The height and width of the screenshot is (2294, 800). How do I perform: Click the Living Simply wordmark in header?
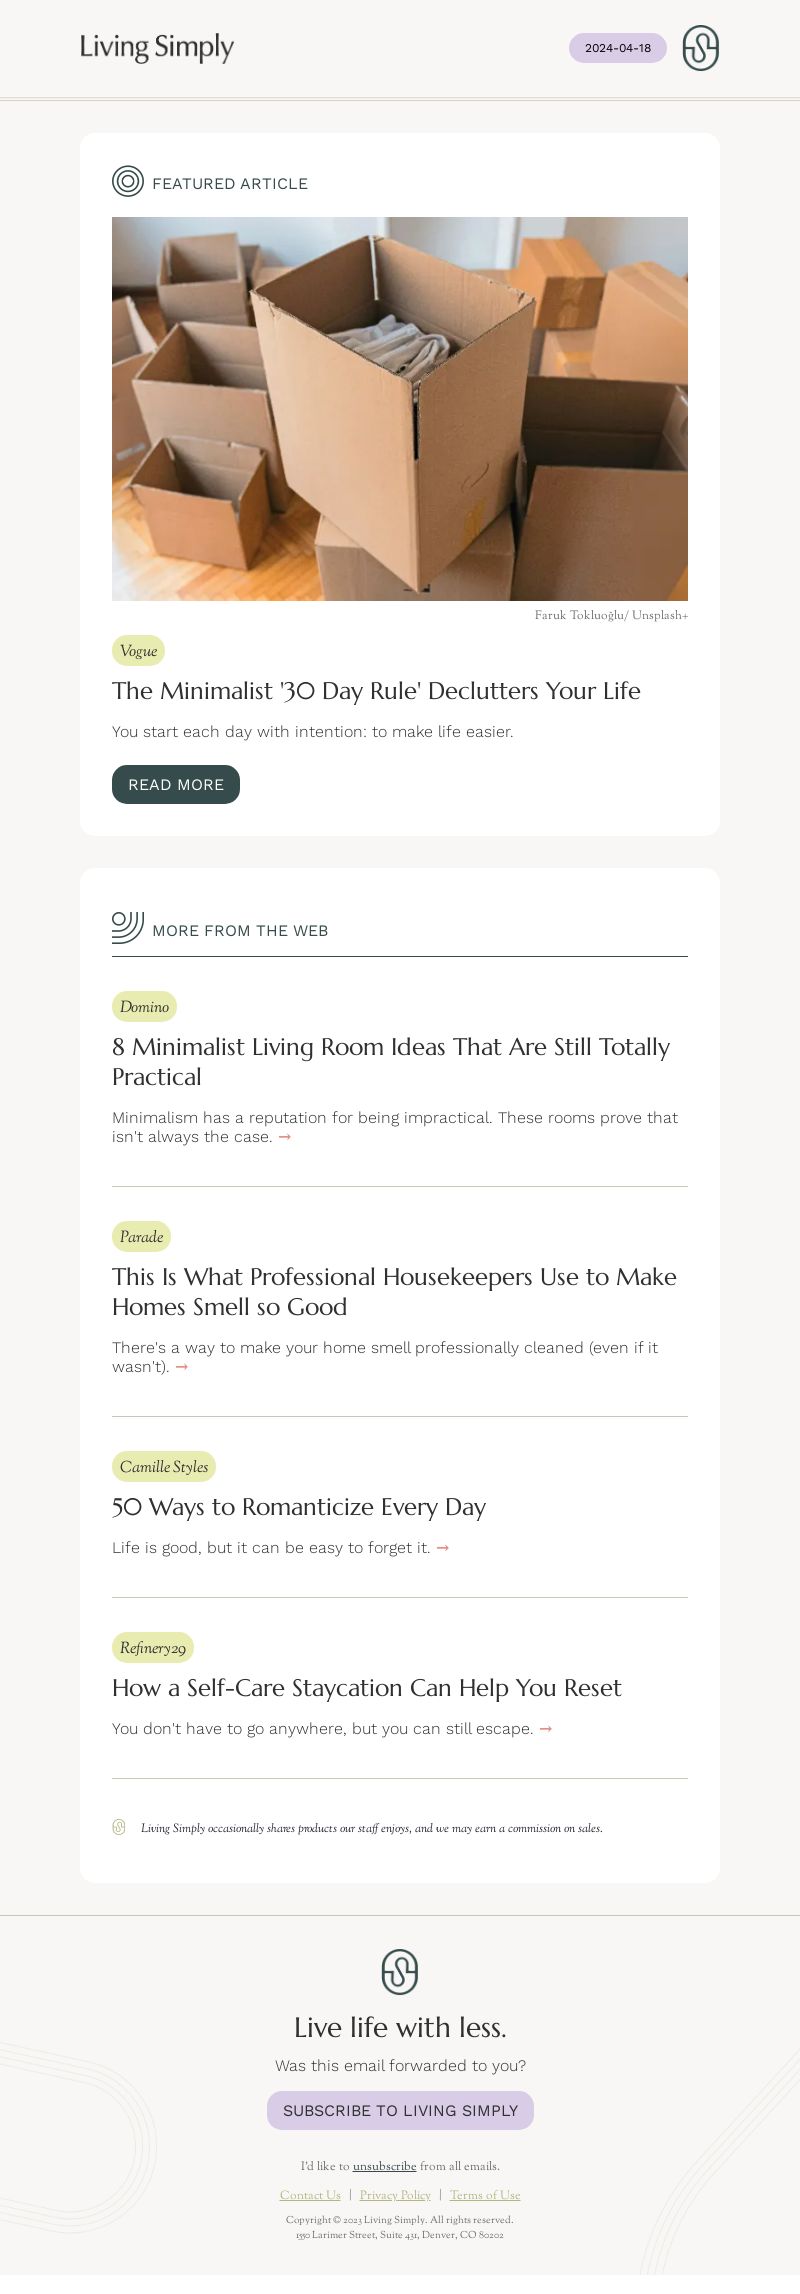coord(157,47)
